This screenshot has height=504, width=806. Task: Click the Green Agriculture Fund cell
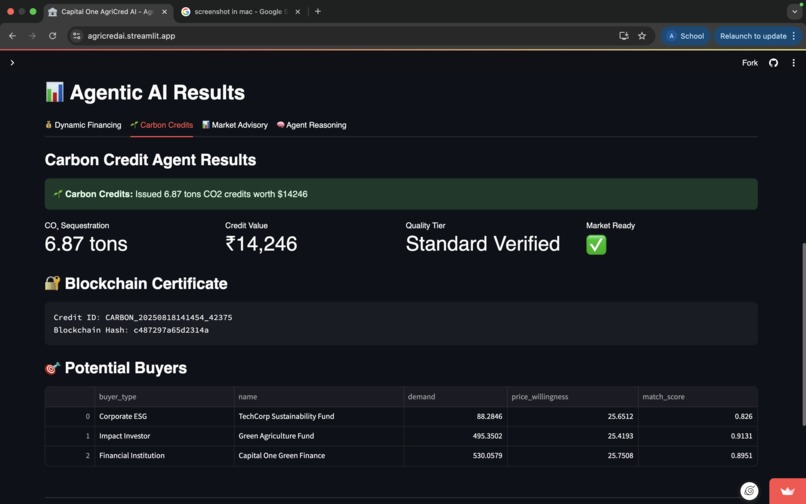coord(319,436)
